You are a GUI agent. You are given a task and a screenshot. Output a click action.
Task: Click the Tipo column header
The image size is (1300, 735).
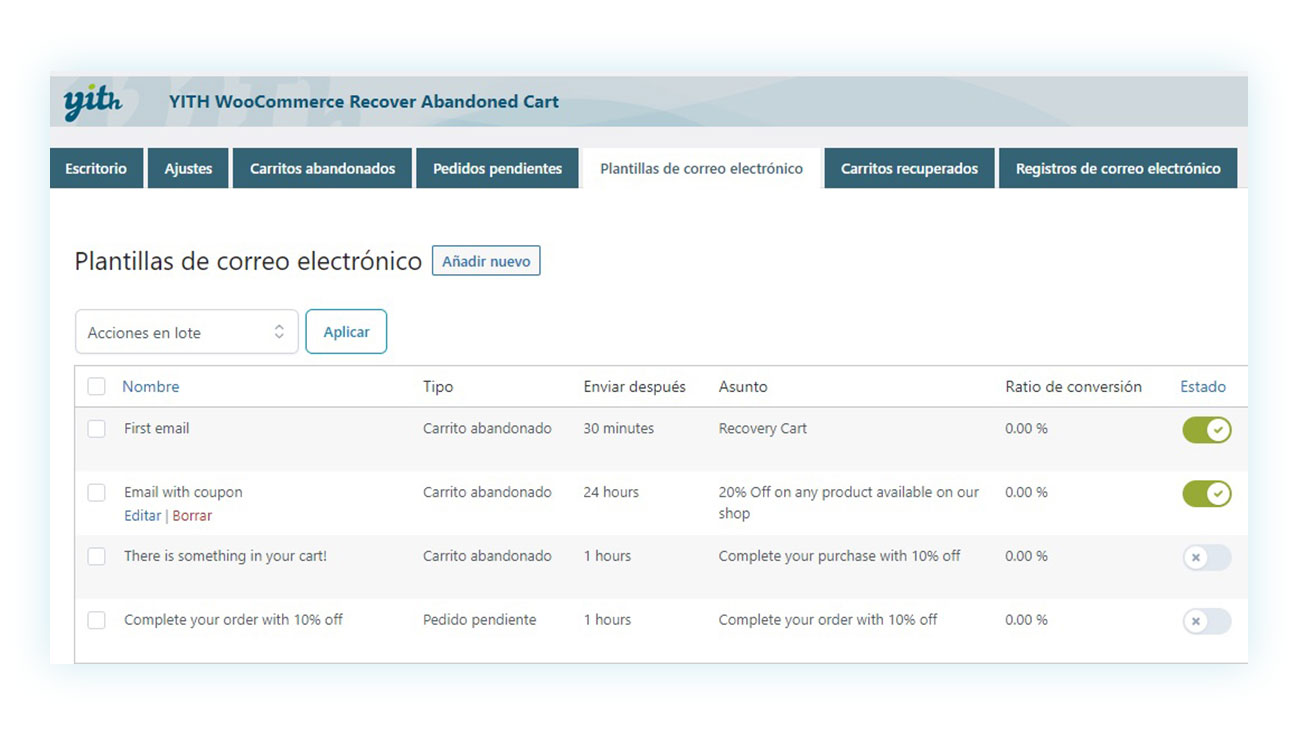point(438,386)
